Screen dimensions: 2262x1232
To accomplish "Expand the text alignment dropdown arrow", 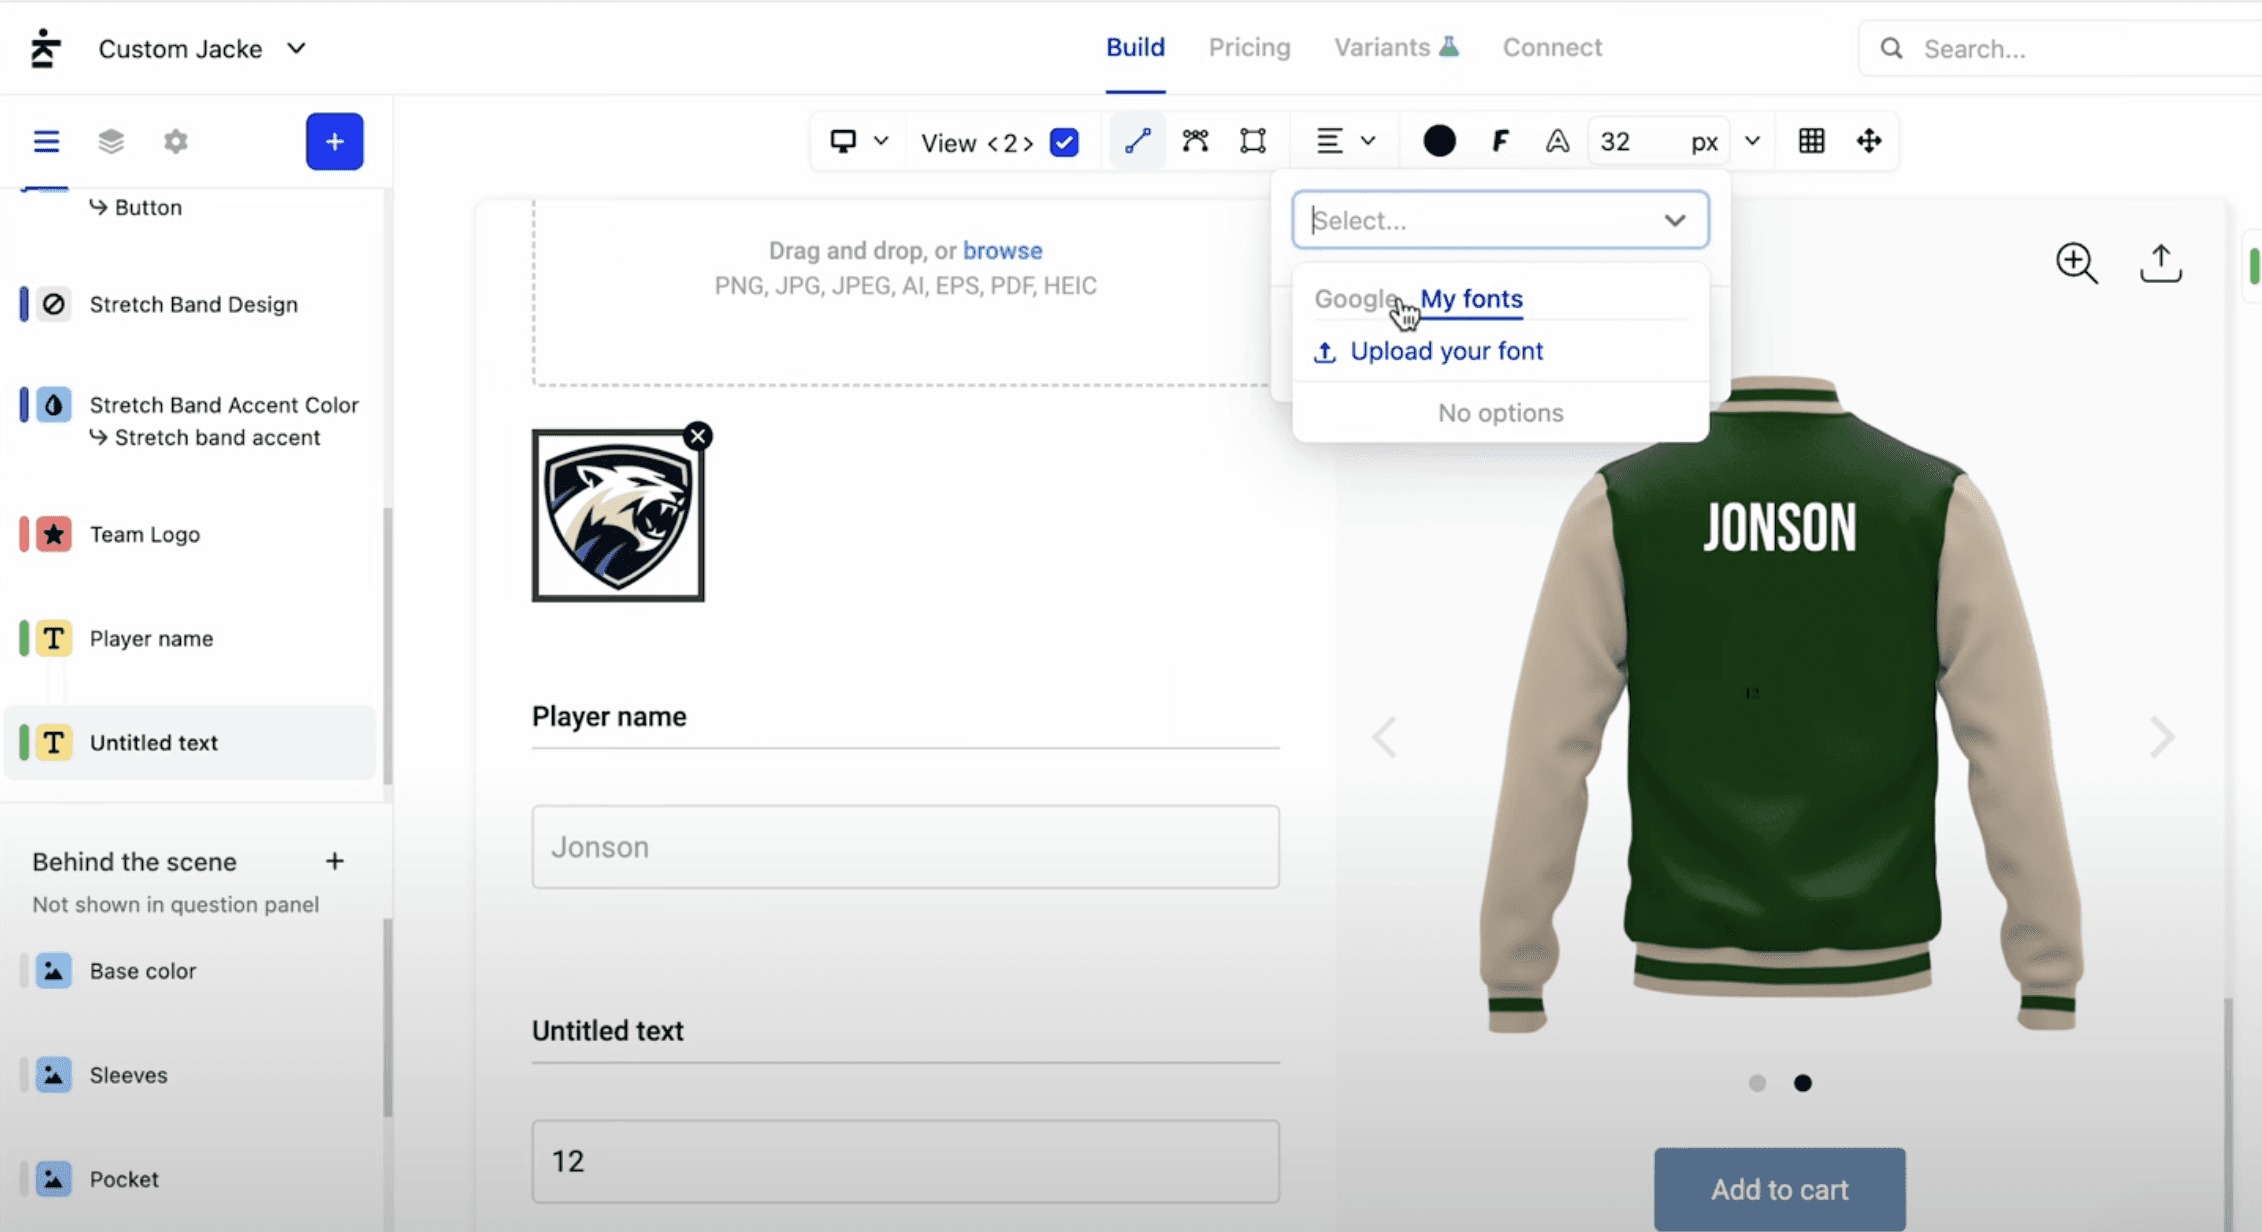I will [x=1368, y=141].
